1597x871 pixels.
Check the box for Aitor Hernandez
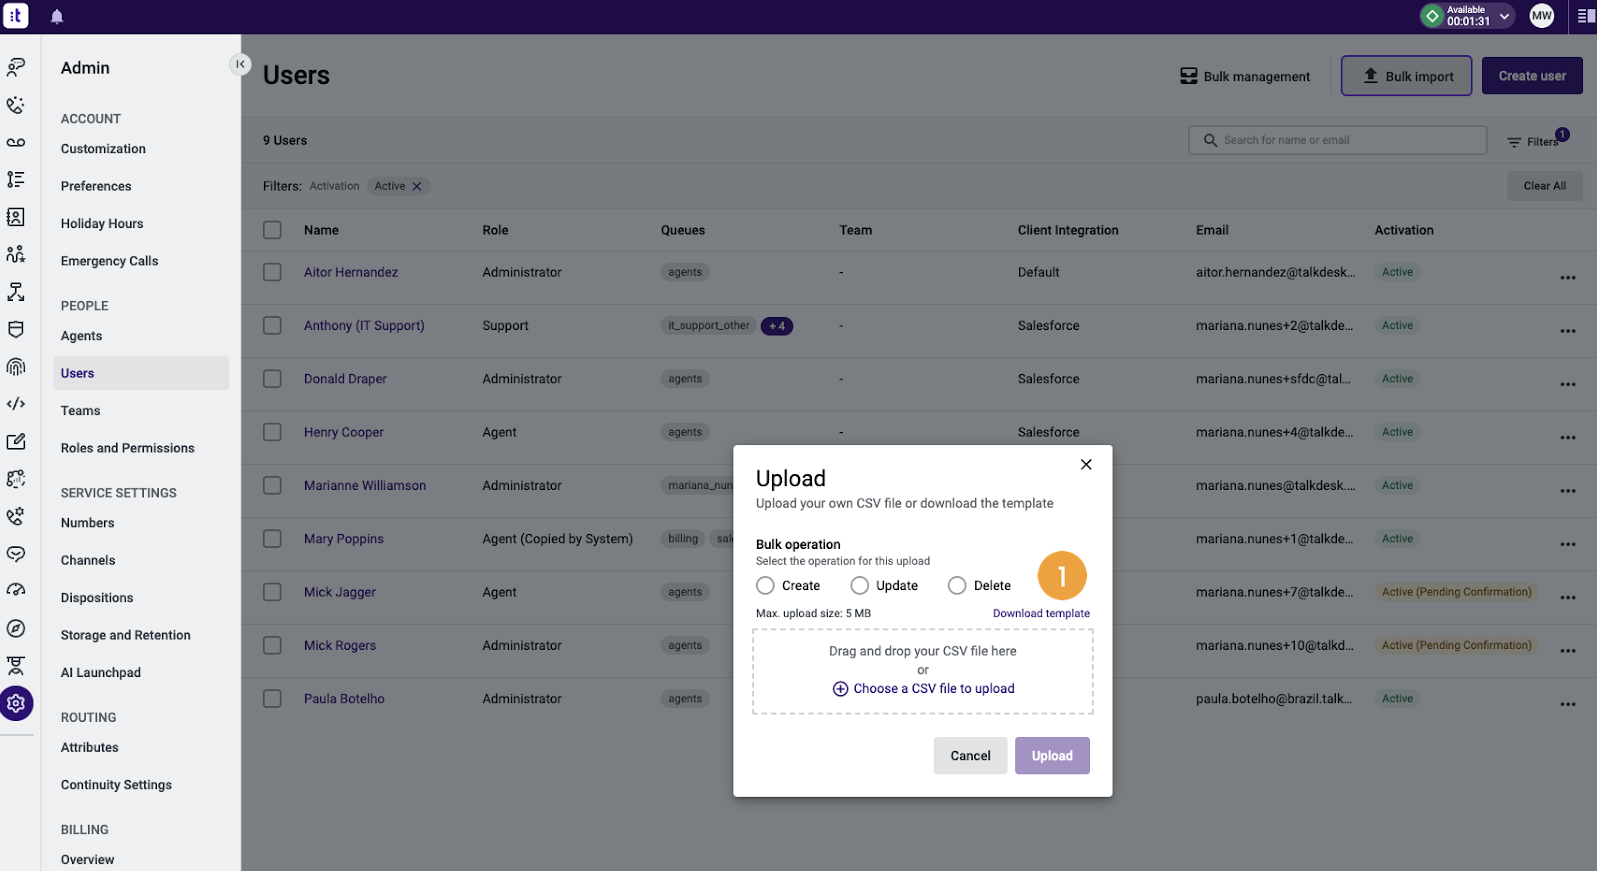(x=272, y=272)
